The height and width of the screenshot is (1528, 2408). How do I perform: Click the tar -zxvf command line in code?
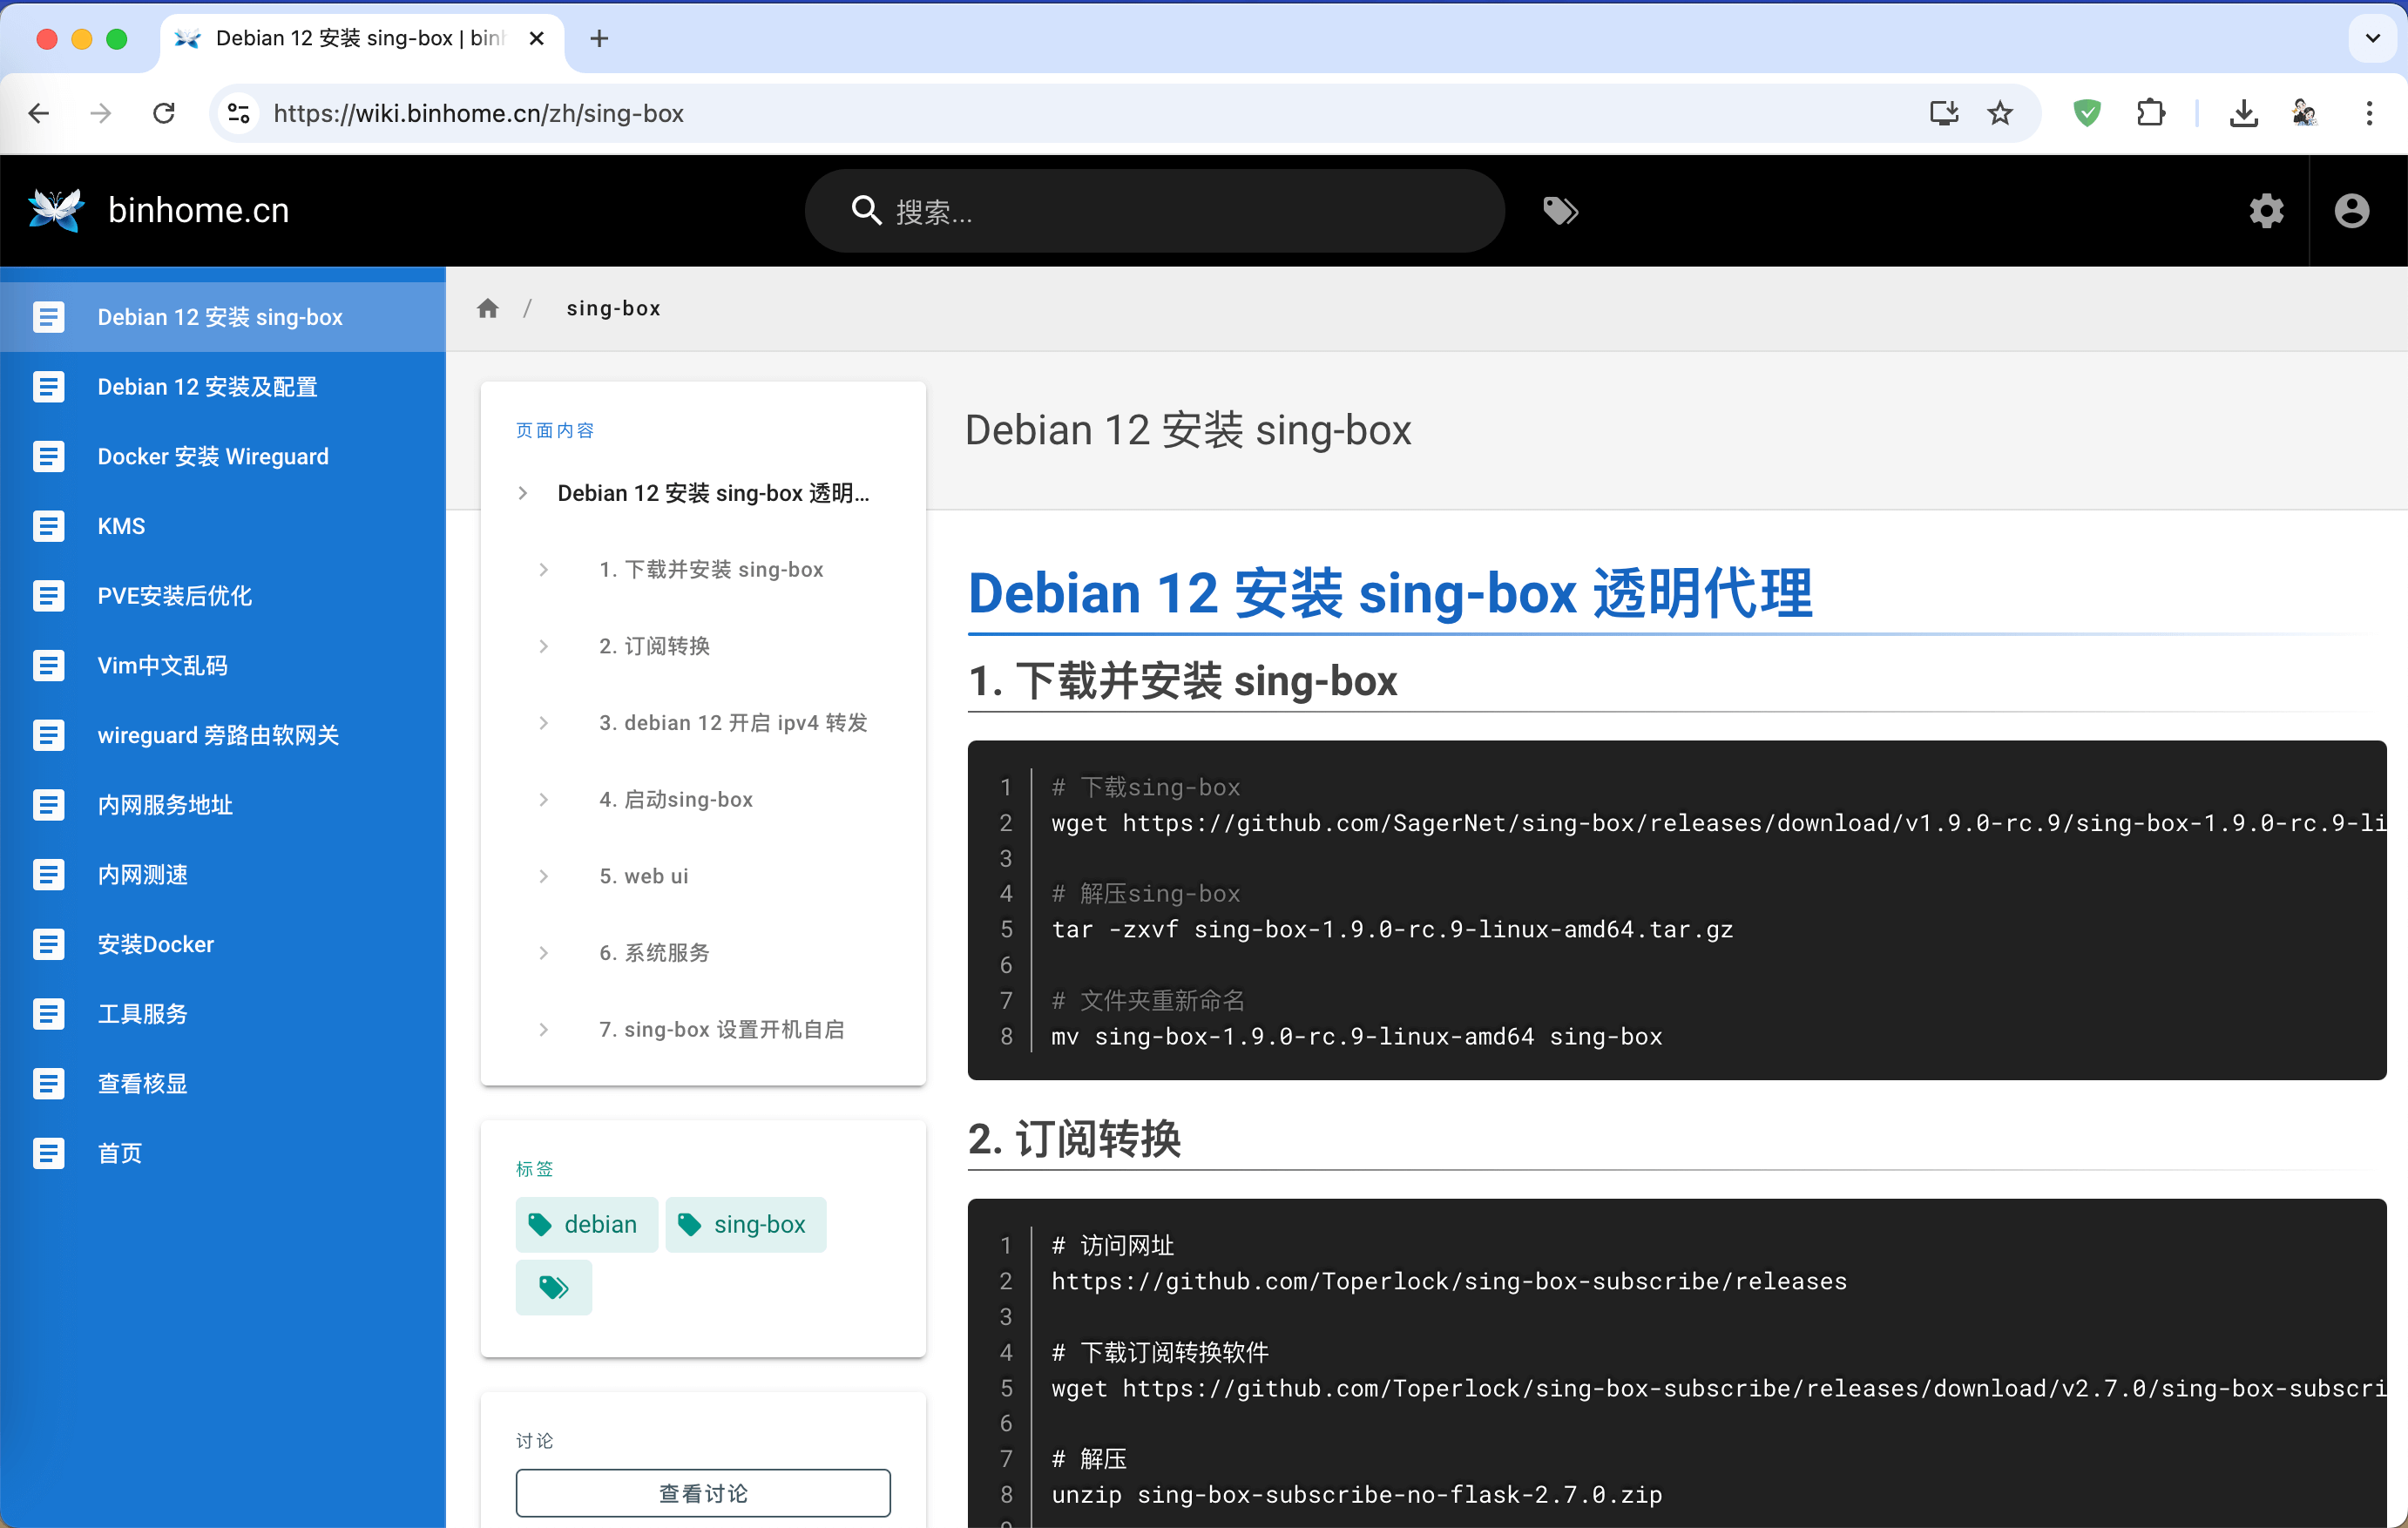[1392, 930]
